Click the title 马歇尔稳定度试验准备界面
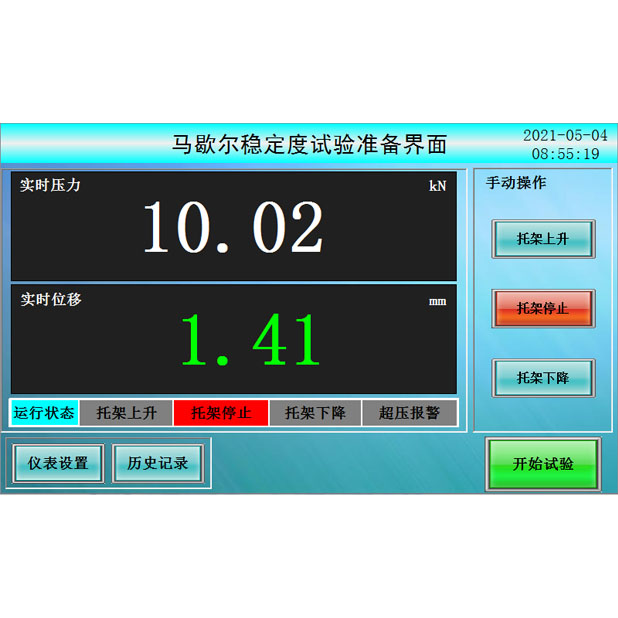 pyautogui.click(x=309, y=144)
